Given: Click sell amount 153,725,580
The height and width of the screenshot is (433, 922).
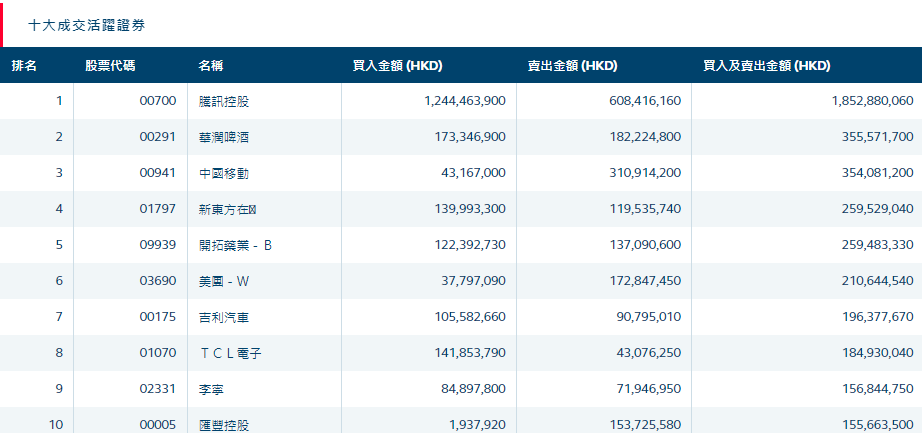Looking at the screenshot, I should (645, 425).
